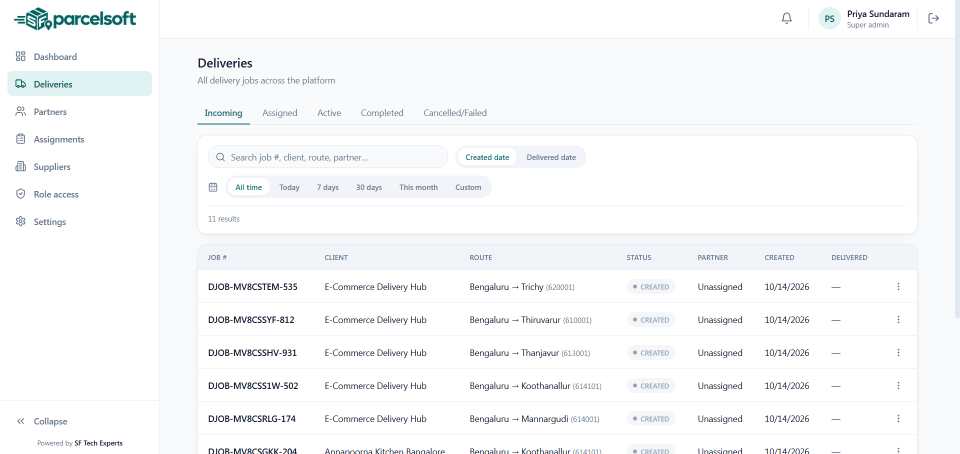Click job number DJOB-MV8CSSHV-931

pyautogui.click(x=252, y=352)
